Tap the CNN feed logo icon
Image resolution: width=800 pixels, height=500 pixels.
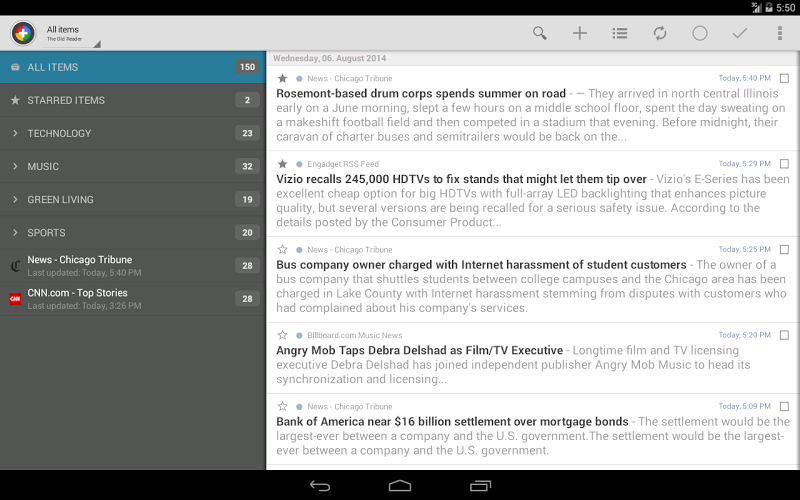click(15, 299)
